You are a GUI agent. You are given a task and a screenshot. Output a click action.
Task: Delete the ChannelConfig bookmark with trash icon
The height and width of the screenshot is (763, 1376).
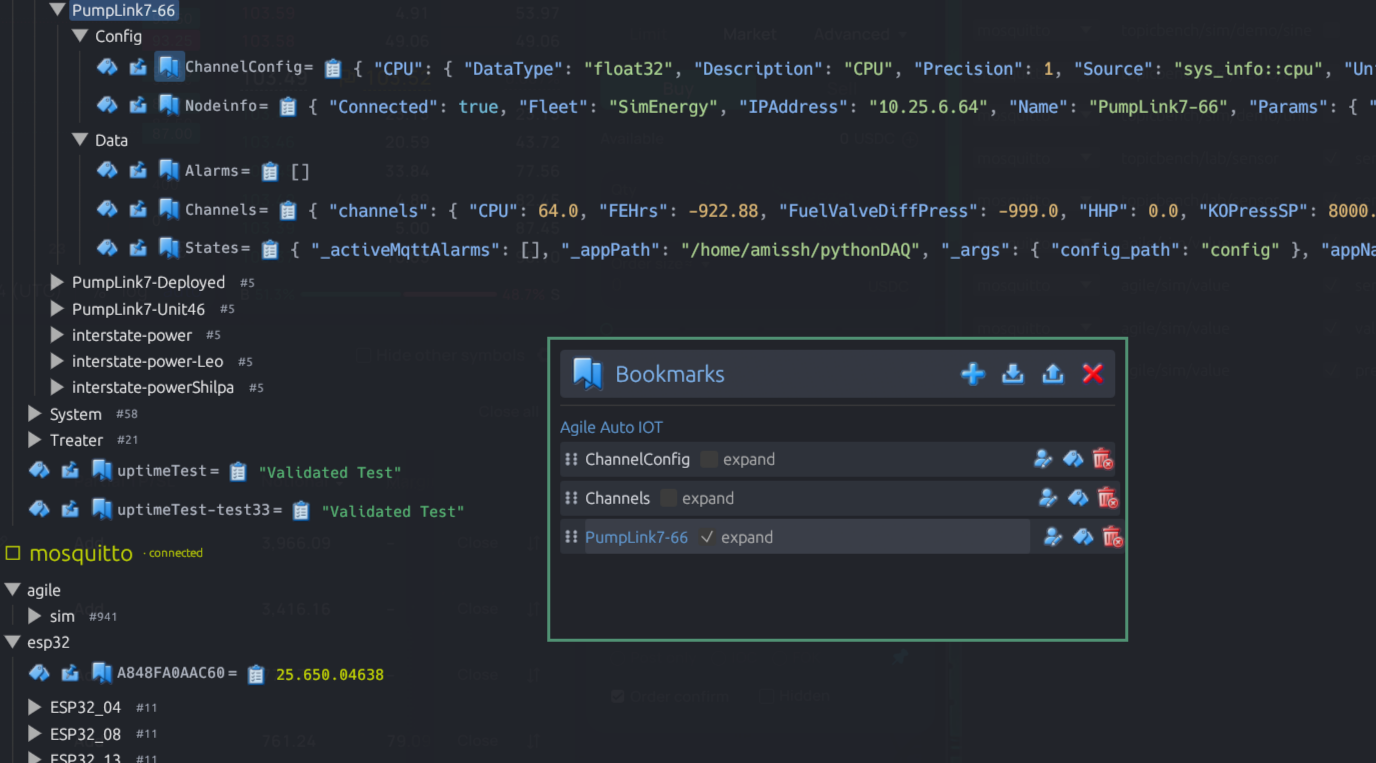click(1102, 459)
